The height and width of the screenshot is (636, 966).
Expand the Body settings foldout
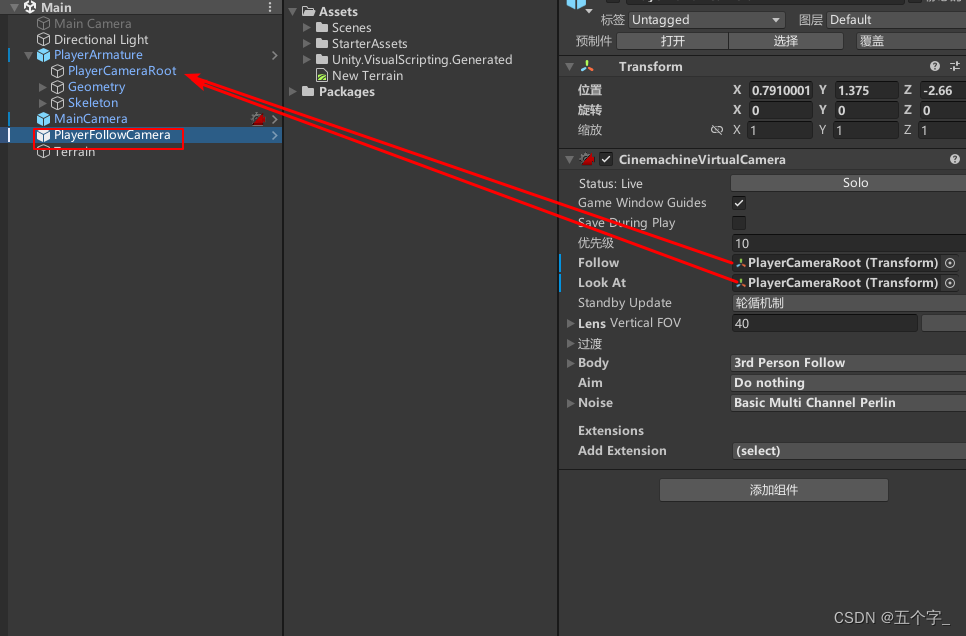click(570, 363)
